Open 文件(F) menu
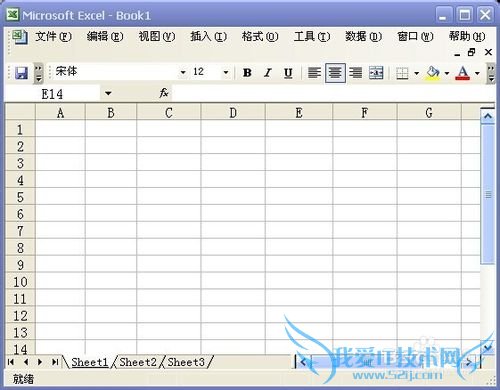The image size is (500, 390). click(x=53, y=36)
